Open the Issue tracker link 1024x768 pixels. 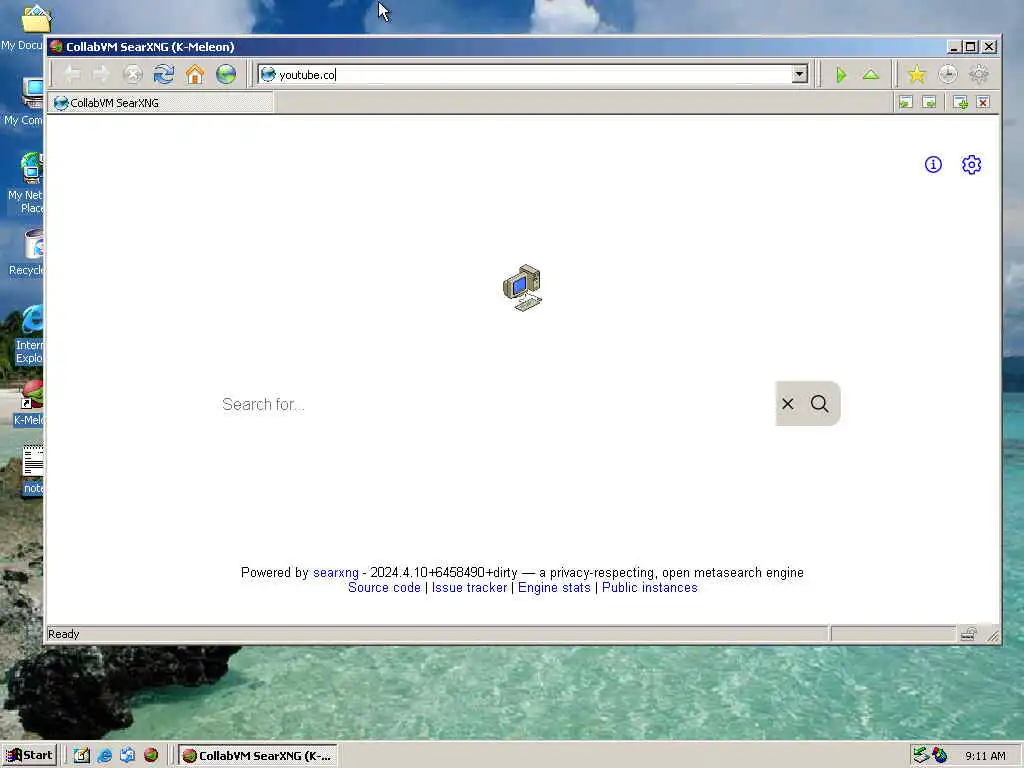[469, 588]
